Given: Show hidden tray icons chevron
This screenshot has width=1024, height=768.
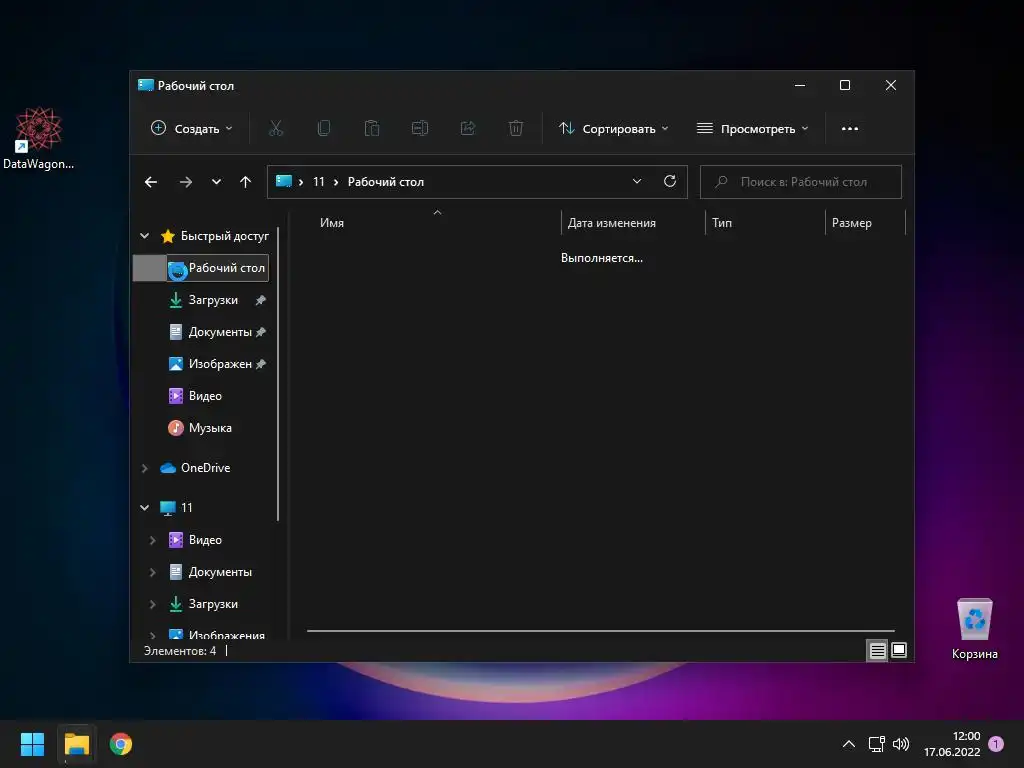Looking at the screenshot, I should [848, 744].
